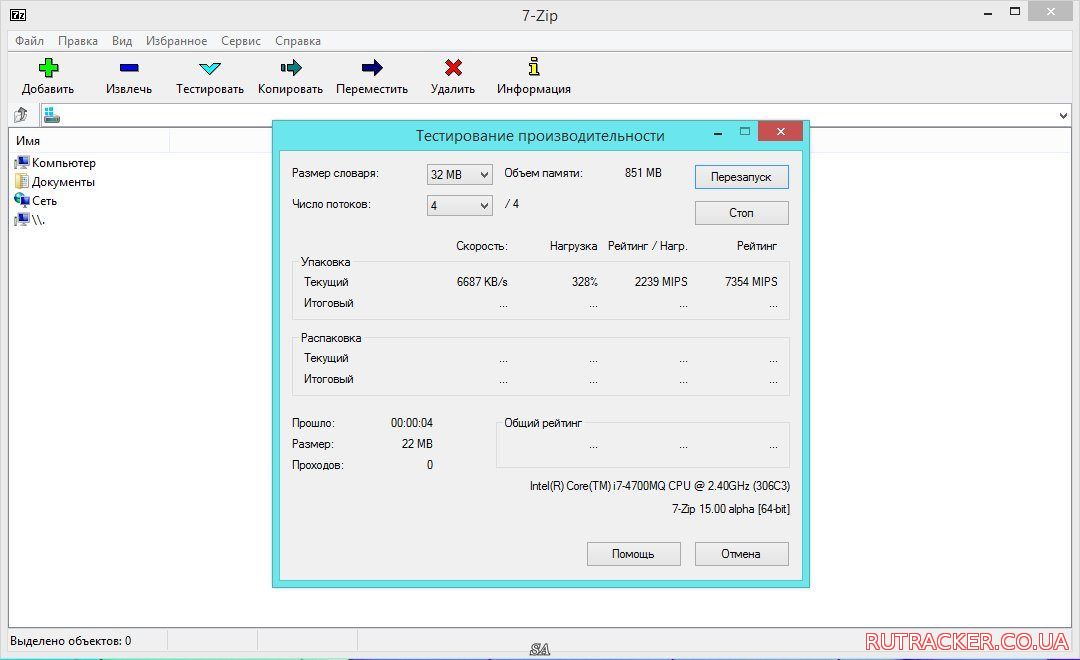Screen dimensions: 1080x660
Task: Click the Стоп button
Action: [741, 213]
